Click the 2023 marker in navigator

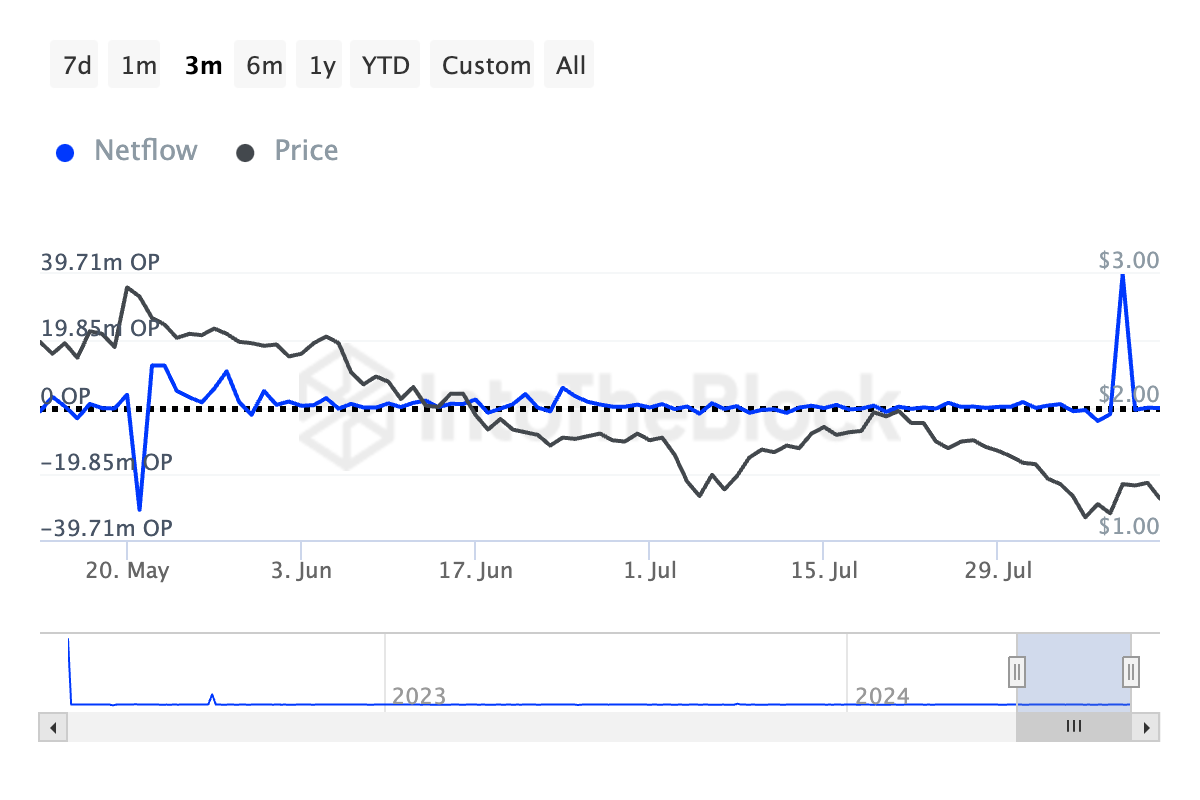418,695
